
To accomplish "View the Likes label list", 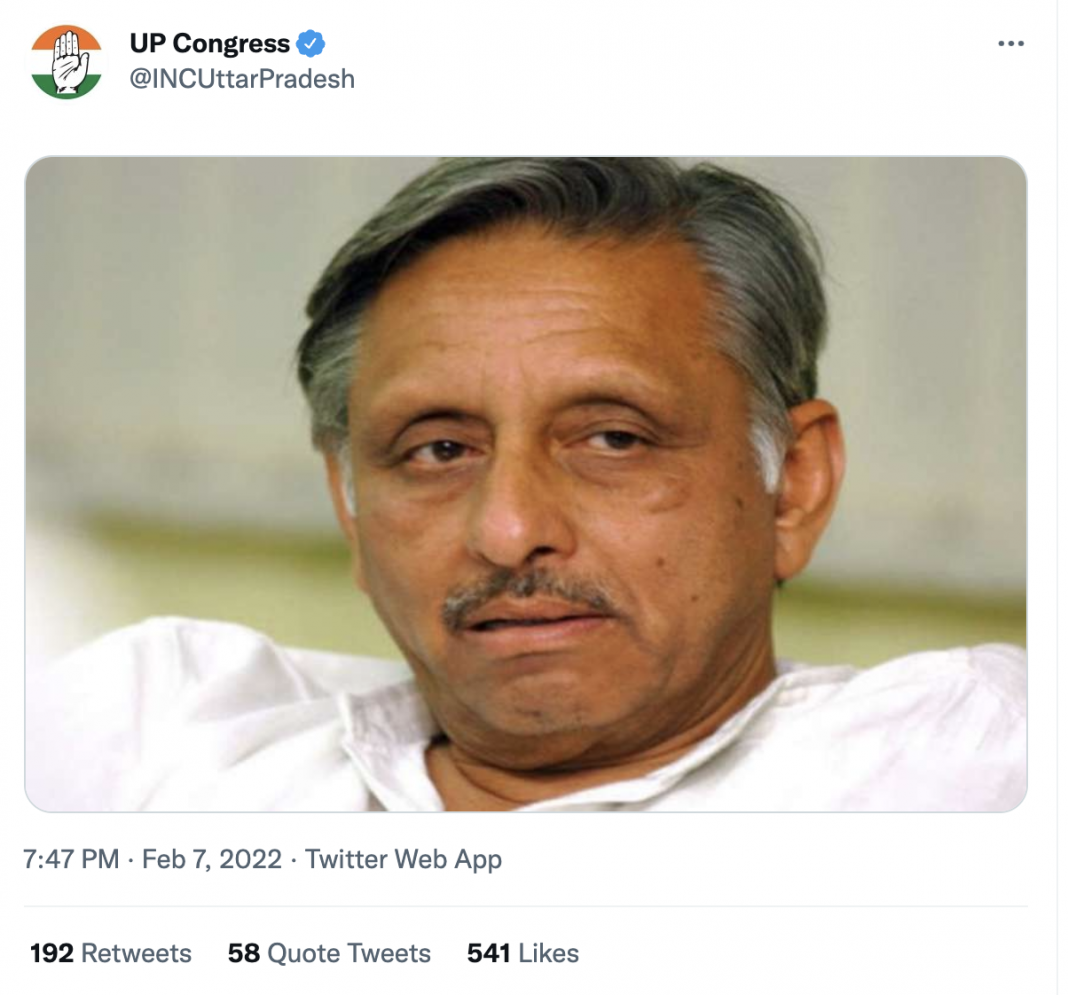I will 548,953.
